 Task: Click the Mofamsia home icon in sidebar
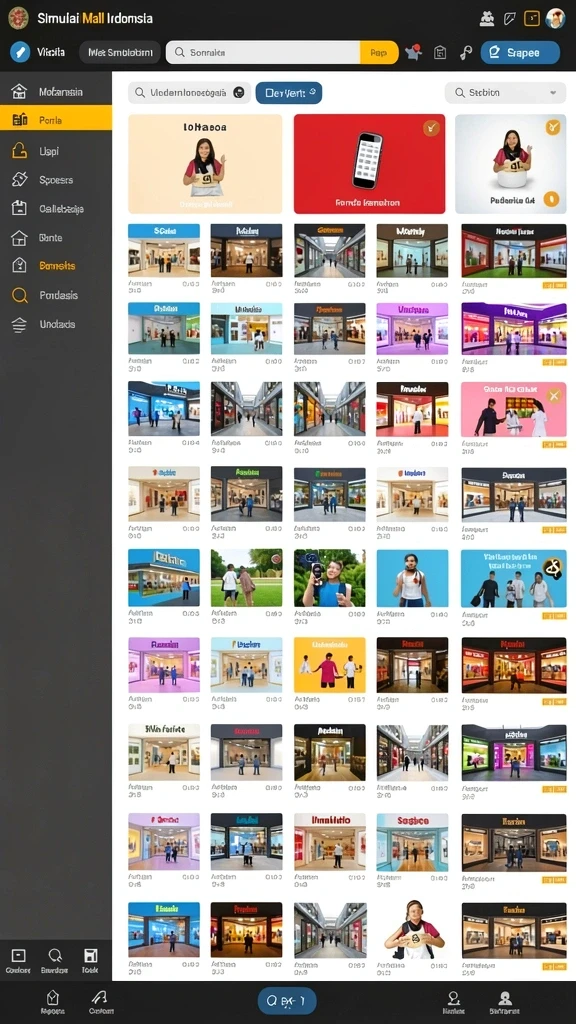coord(20,91)
